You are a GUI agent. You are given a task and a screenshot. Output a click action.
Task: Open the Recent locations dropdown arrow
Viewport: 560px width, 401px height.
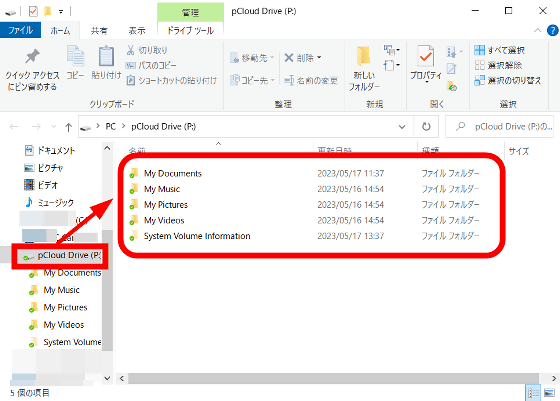(x=54, y=127)
